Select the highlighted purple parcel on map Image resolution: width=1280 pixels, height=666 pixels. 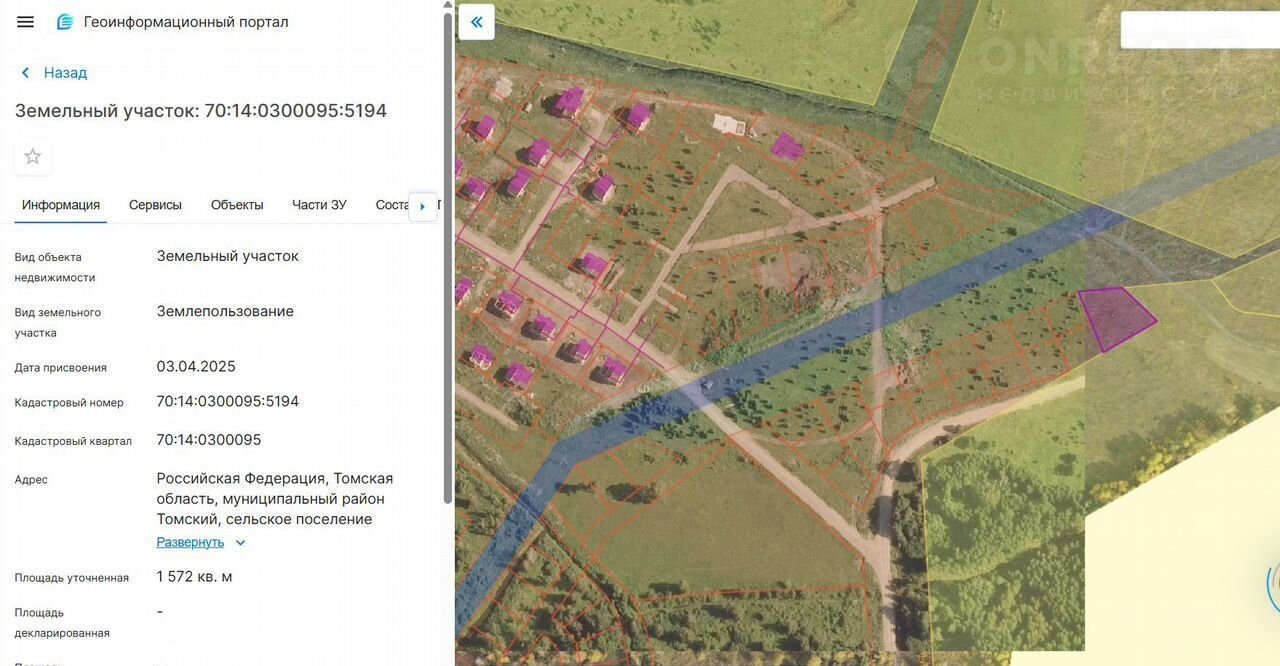tap(1117, 317)
